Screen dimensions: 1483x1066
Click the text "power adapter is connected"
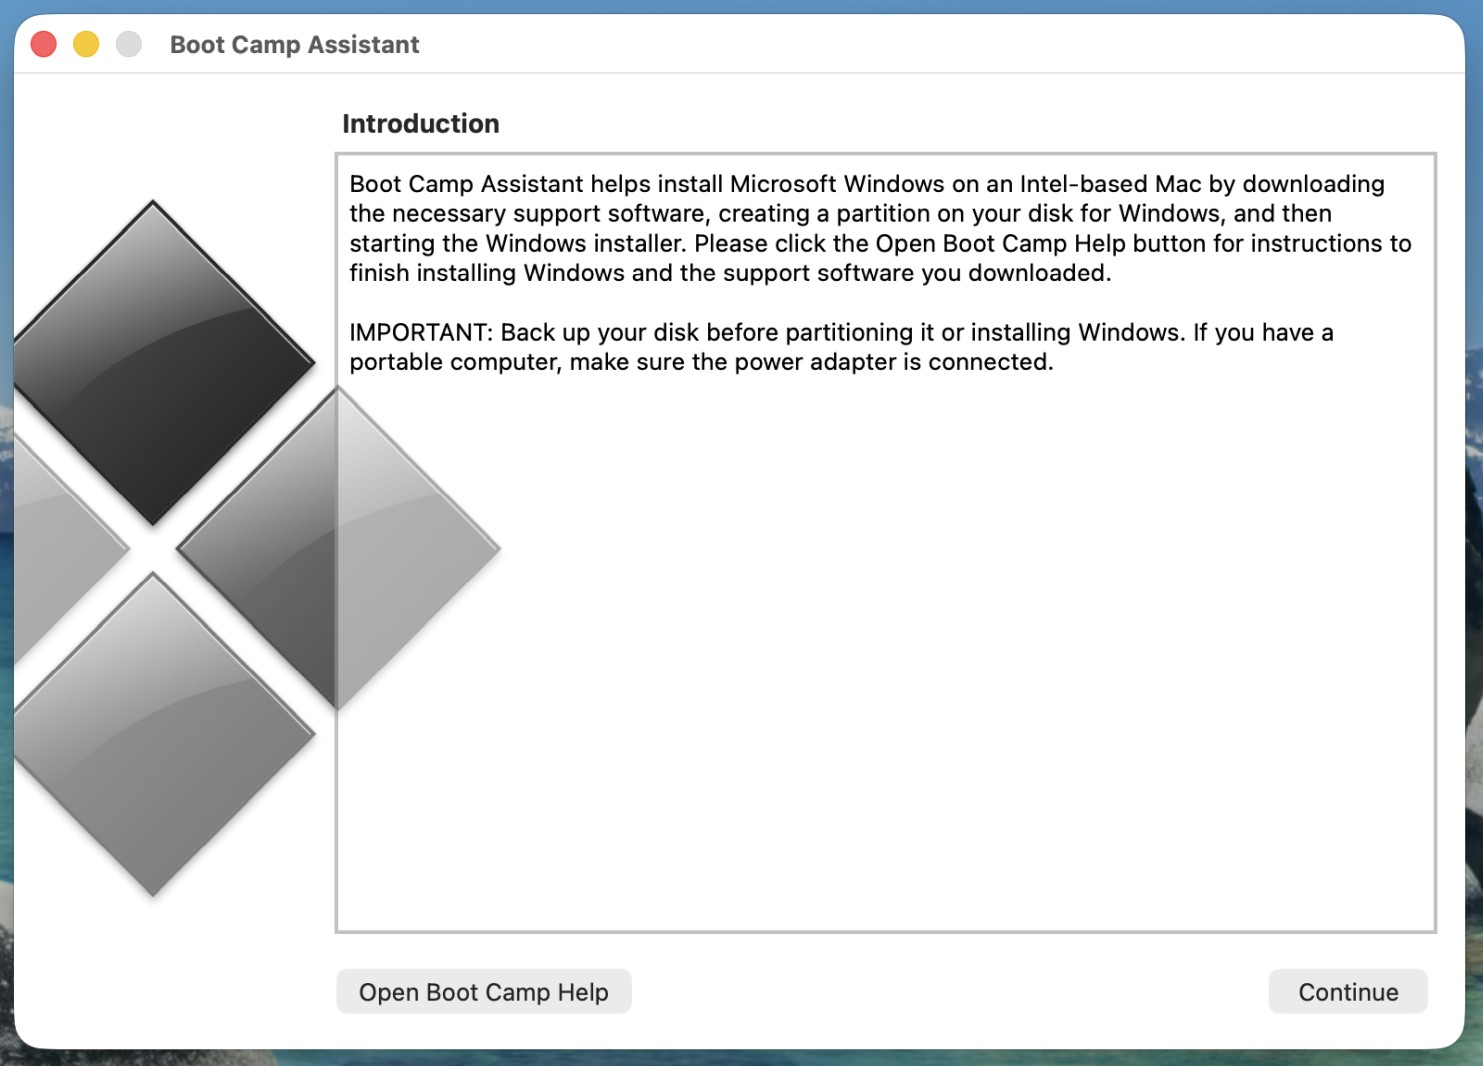(893, 362)
